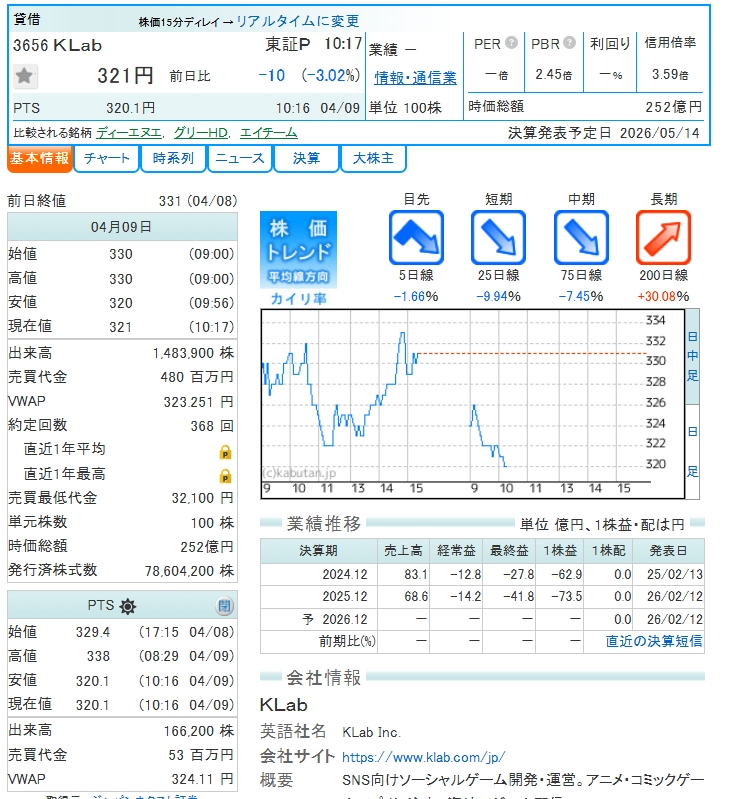733x799 pixels.
Task: Click the 発表日 column header
Action: click(x=668, y=550)
